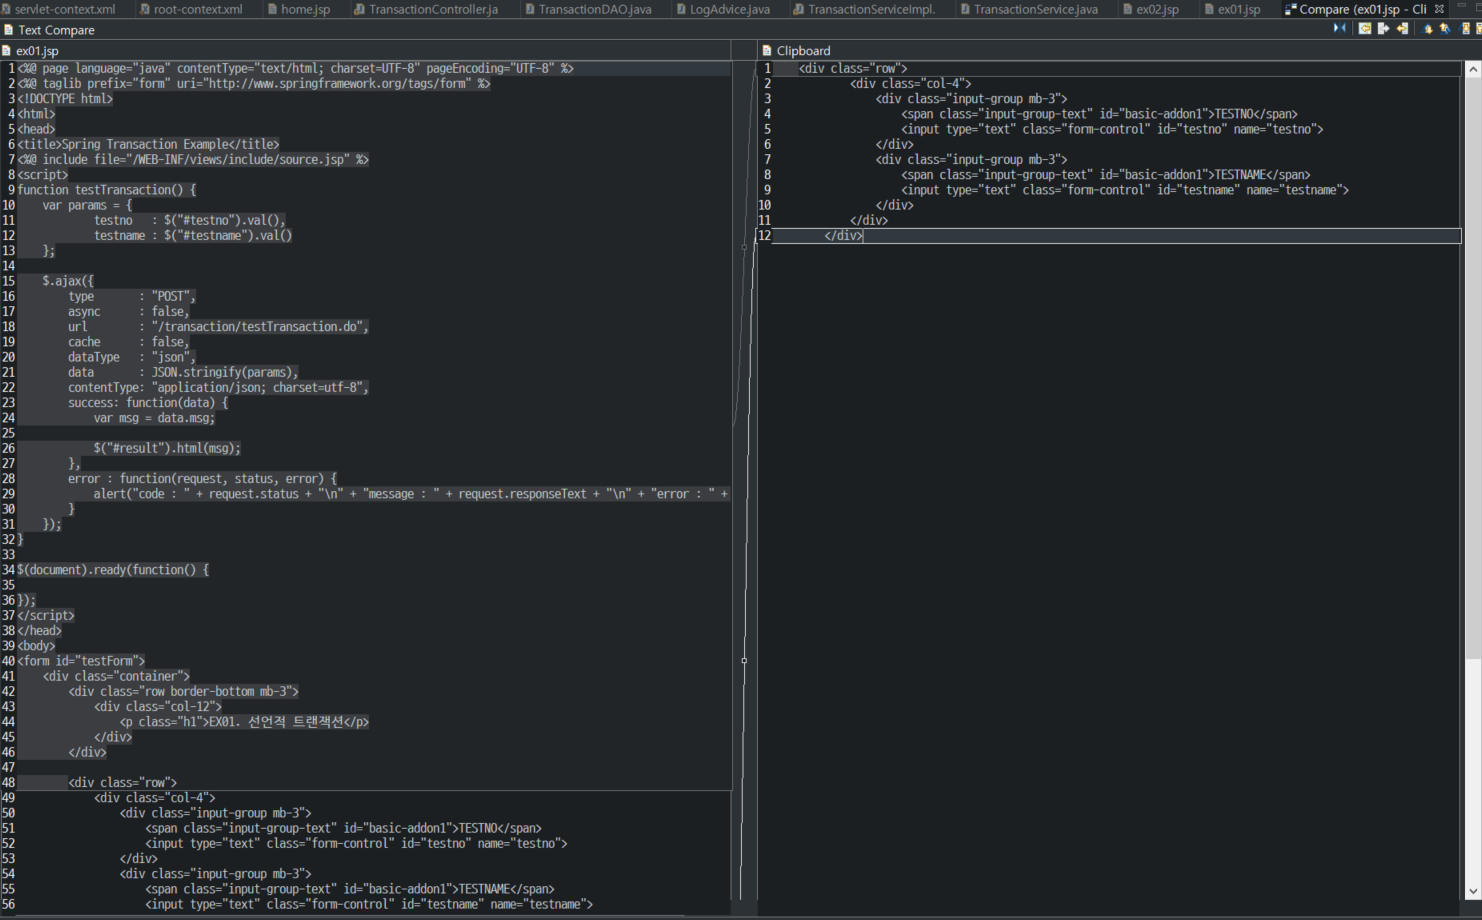Click the 'Text Compare' header label
Viewport: 1482px width, 920px height.
point(56,30)
